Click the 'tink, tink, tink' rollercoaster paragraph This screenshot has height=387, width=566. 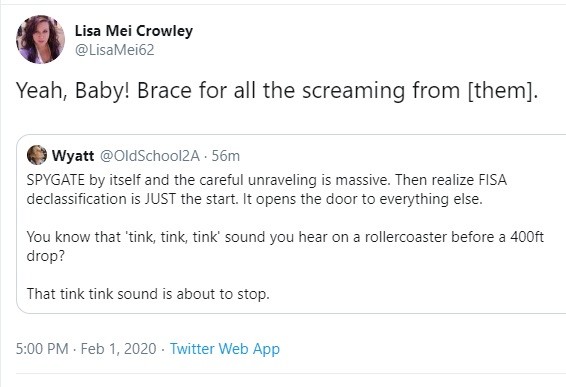click(285, 246)
